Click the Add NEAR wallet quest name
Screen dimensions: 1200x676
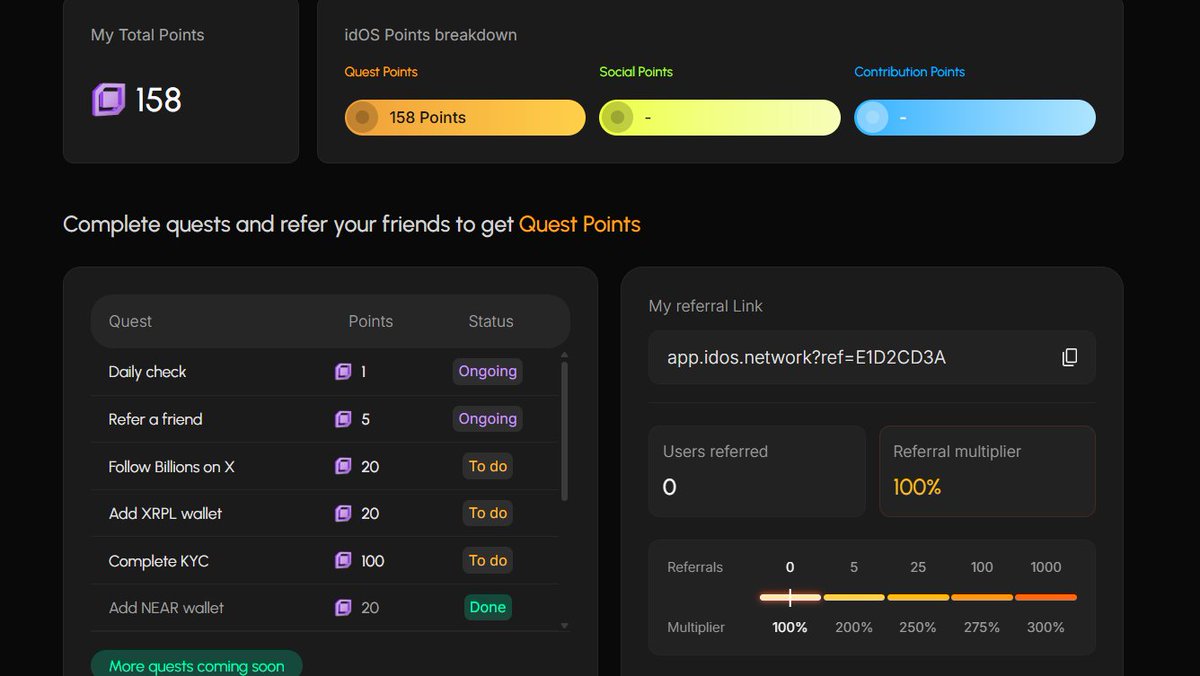coord(166,607)
